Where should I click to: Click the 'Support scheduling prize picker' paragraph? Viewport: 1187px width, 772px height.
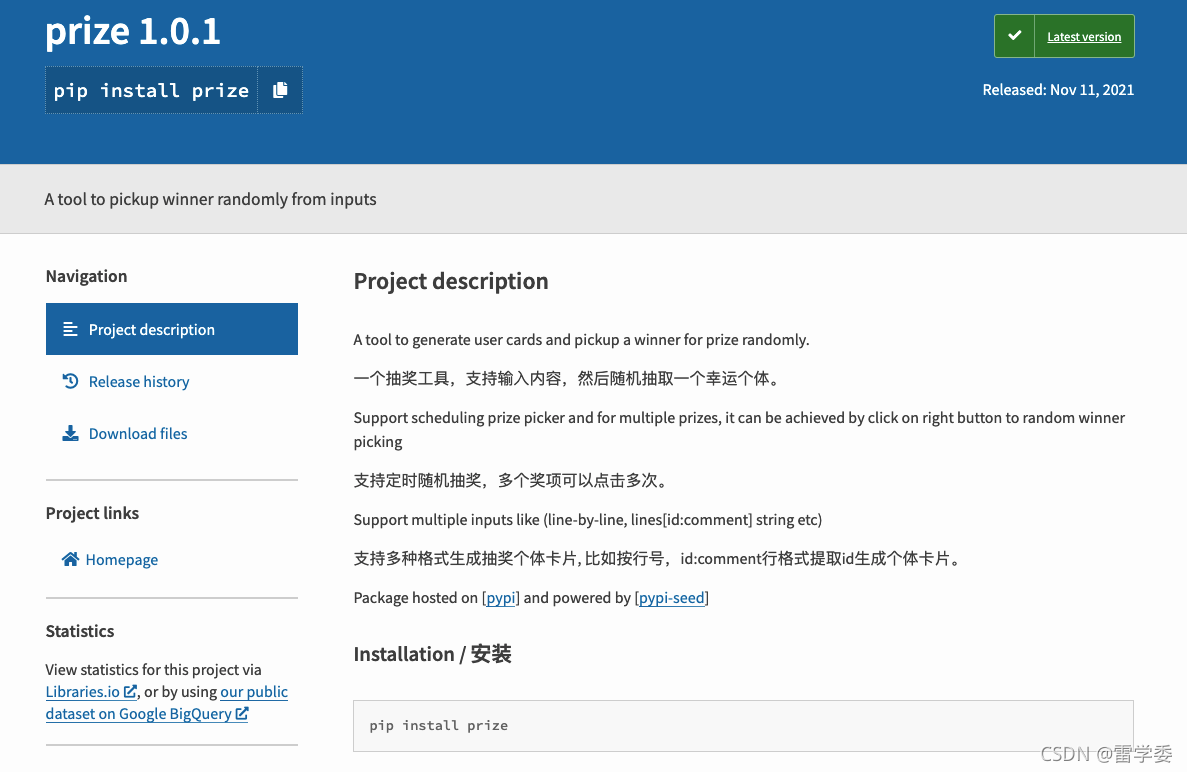(x=739, y=429)
